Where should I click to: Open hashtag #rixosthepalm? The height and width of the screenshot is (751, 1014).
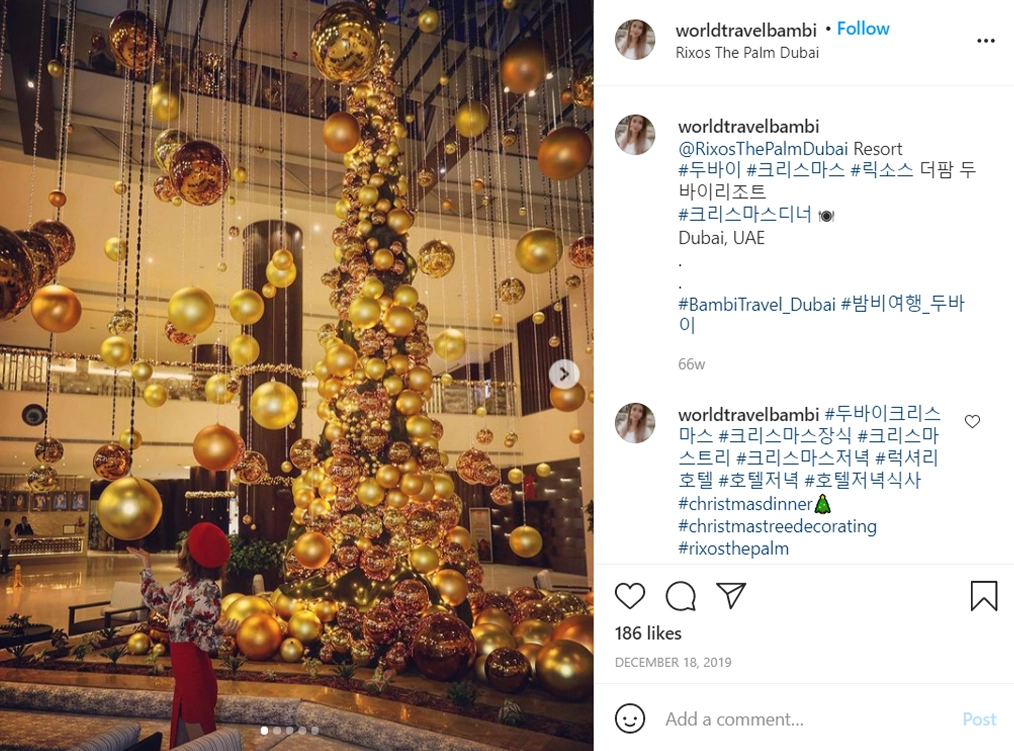(733, 549)
